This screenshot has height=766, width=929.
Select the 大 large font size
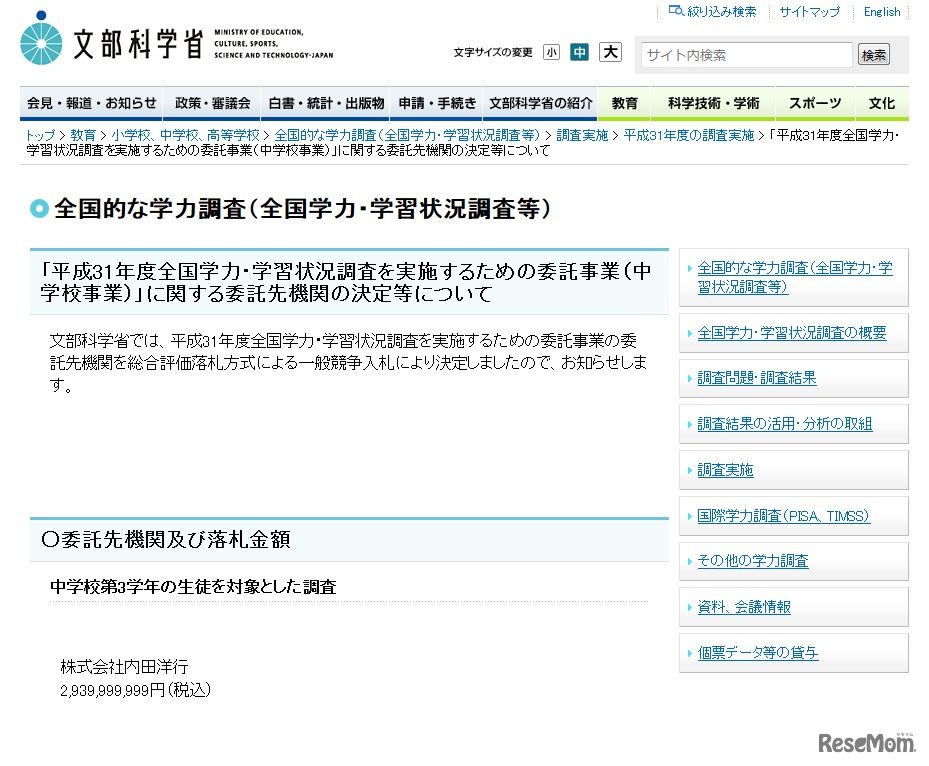click(x=610, y=51)
